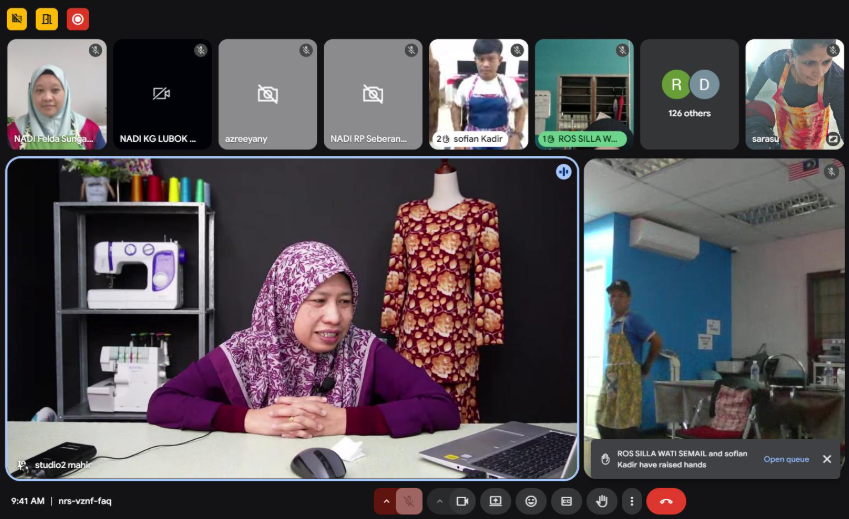The image size is (849, 519).
Task: Click the red recording indicator icon
Action: (78, 18)
